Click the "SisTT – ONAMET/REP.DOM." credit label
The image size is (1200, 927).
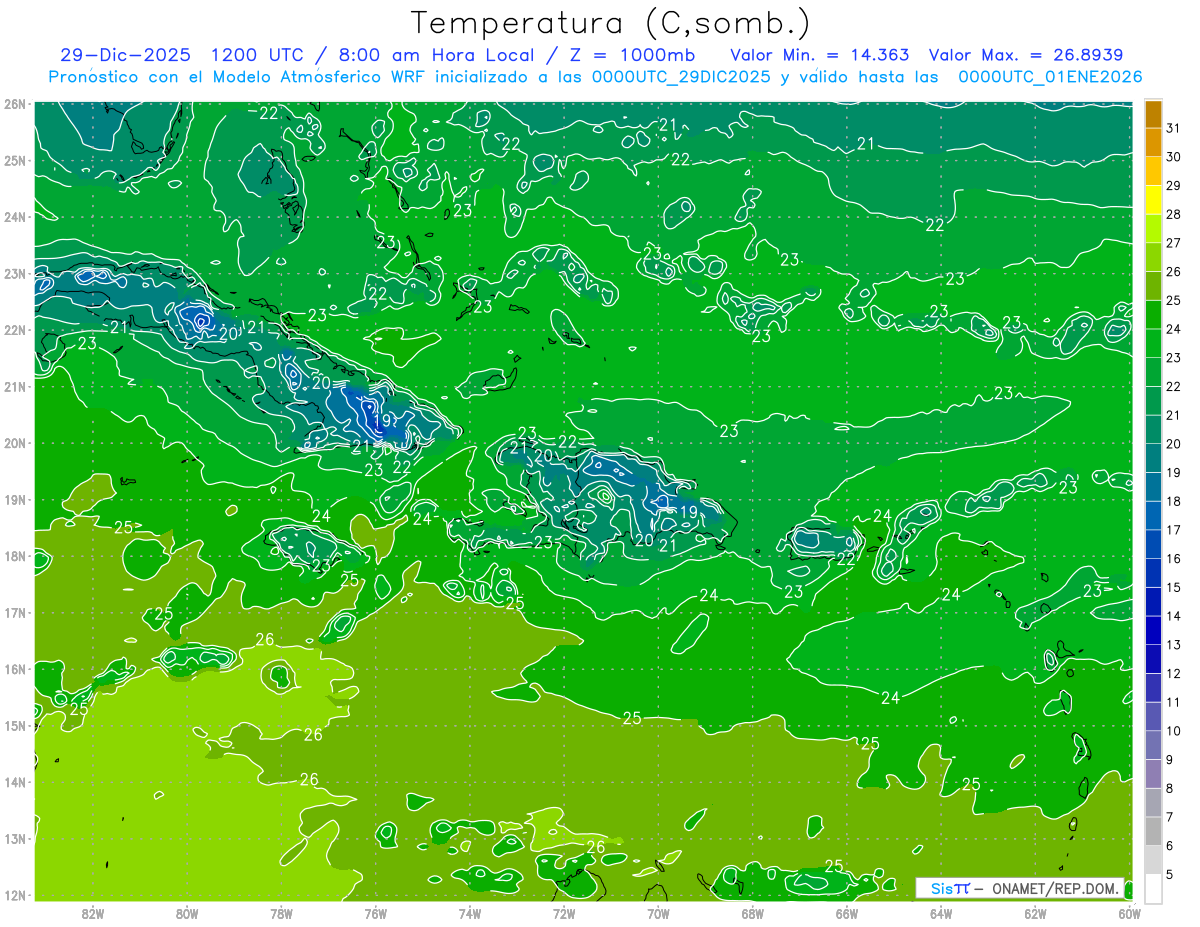[x=1020, y=888]
